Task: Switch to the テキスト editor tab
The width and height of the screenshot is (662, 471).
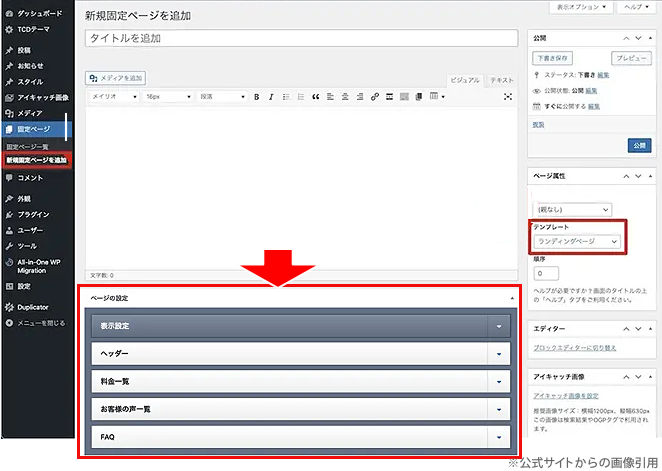Action: (502, 79)
